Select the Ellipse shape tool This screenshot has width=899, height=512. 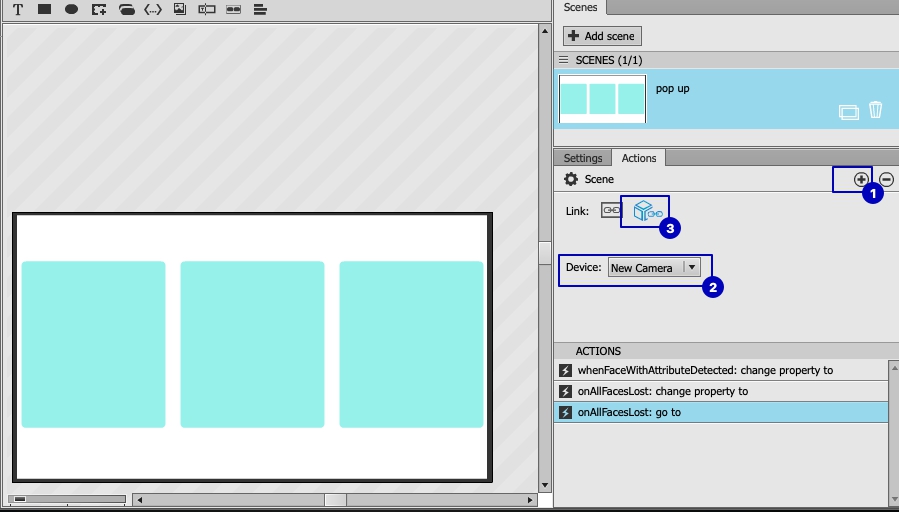click(71, 9)
